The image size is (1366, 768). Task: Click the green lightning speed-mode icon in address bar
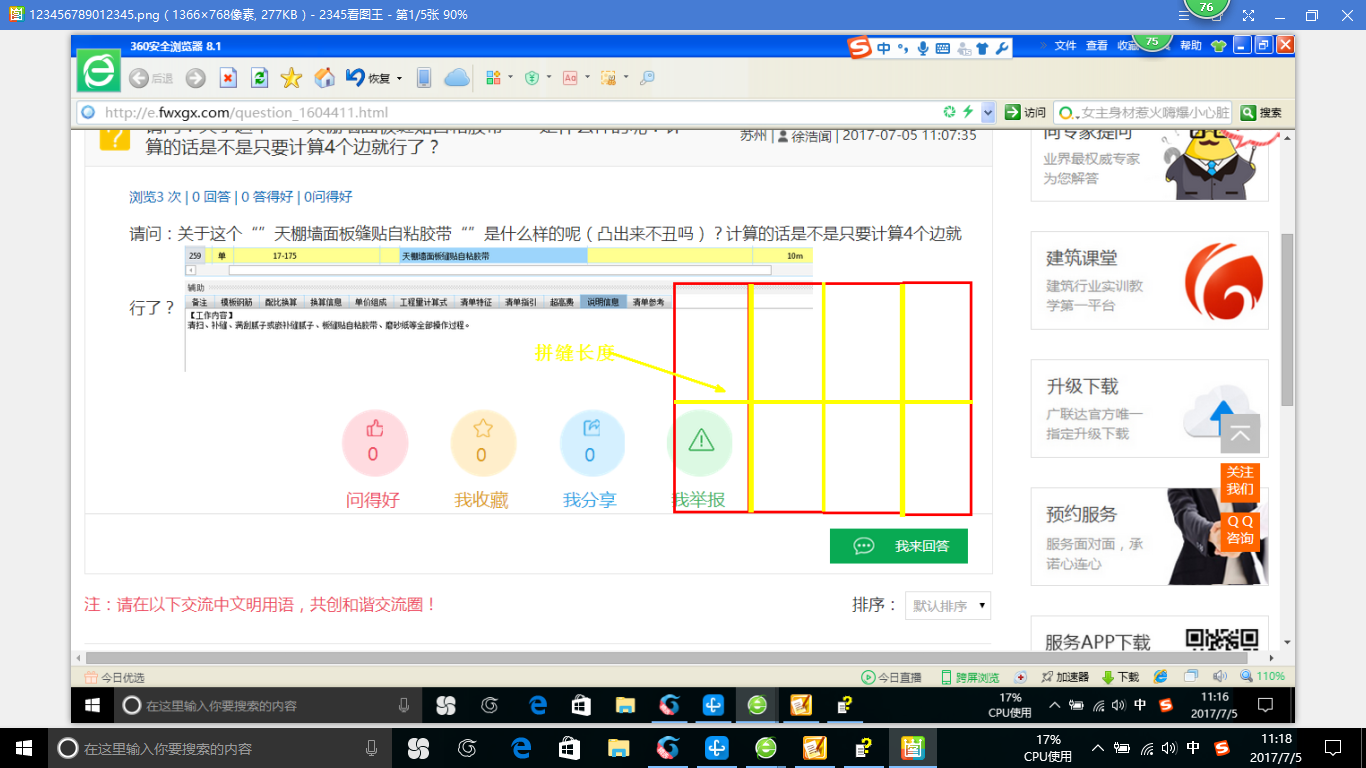pyautogui.click(x=968, y=111)
